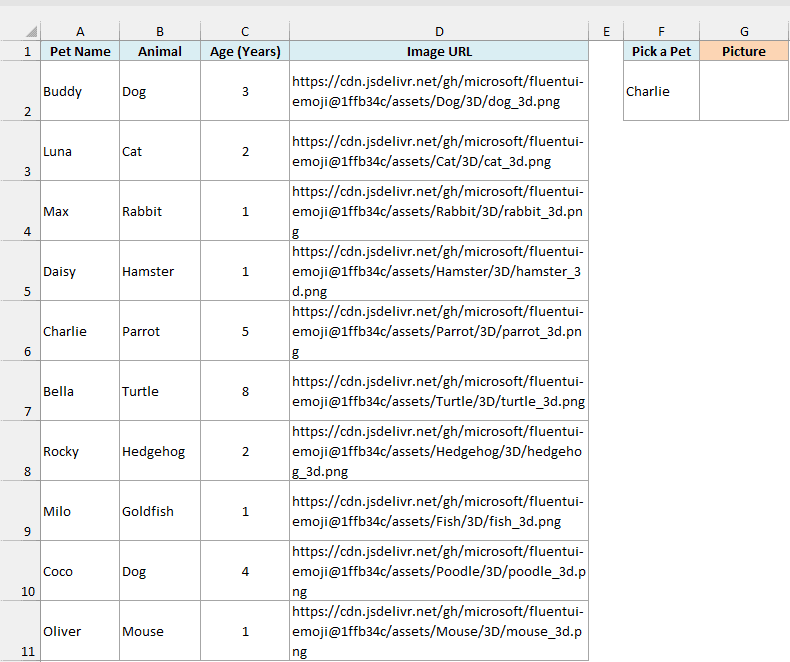The image size is (790, 662).
Task: Click the Select All corner triangle
Action: [31, 32]
